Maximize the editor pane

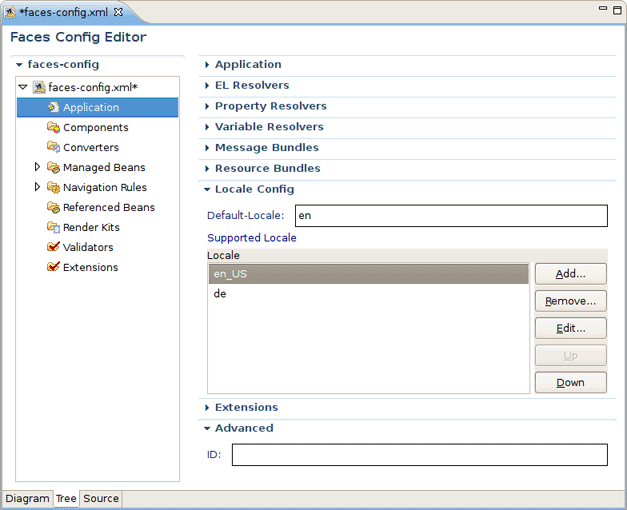(x=617, y=10)
